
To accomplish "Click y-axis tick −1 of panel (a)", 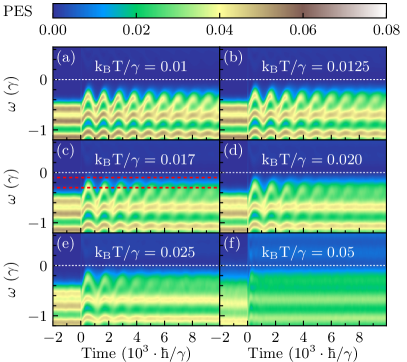I will point(39,130).
